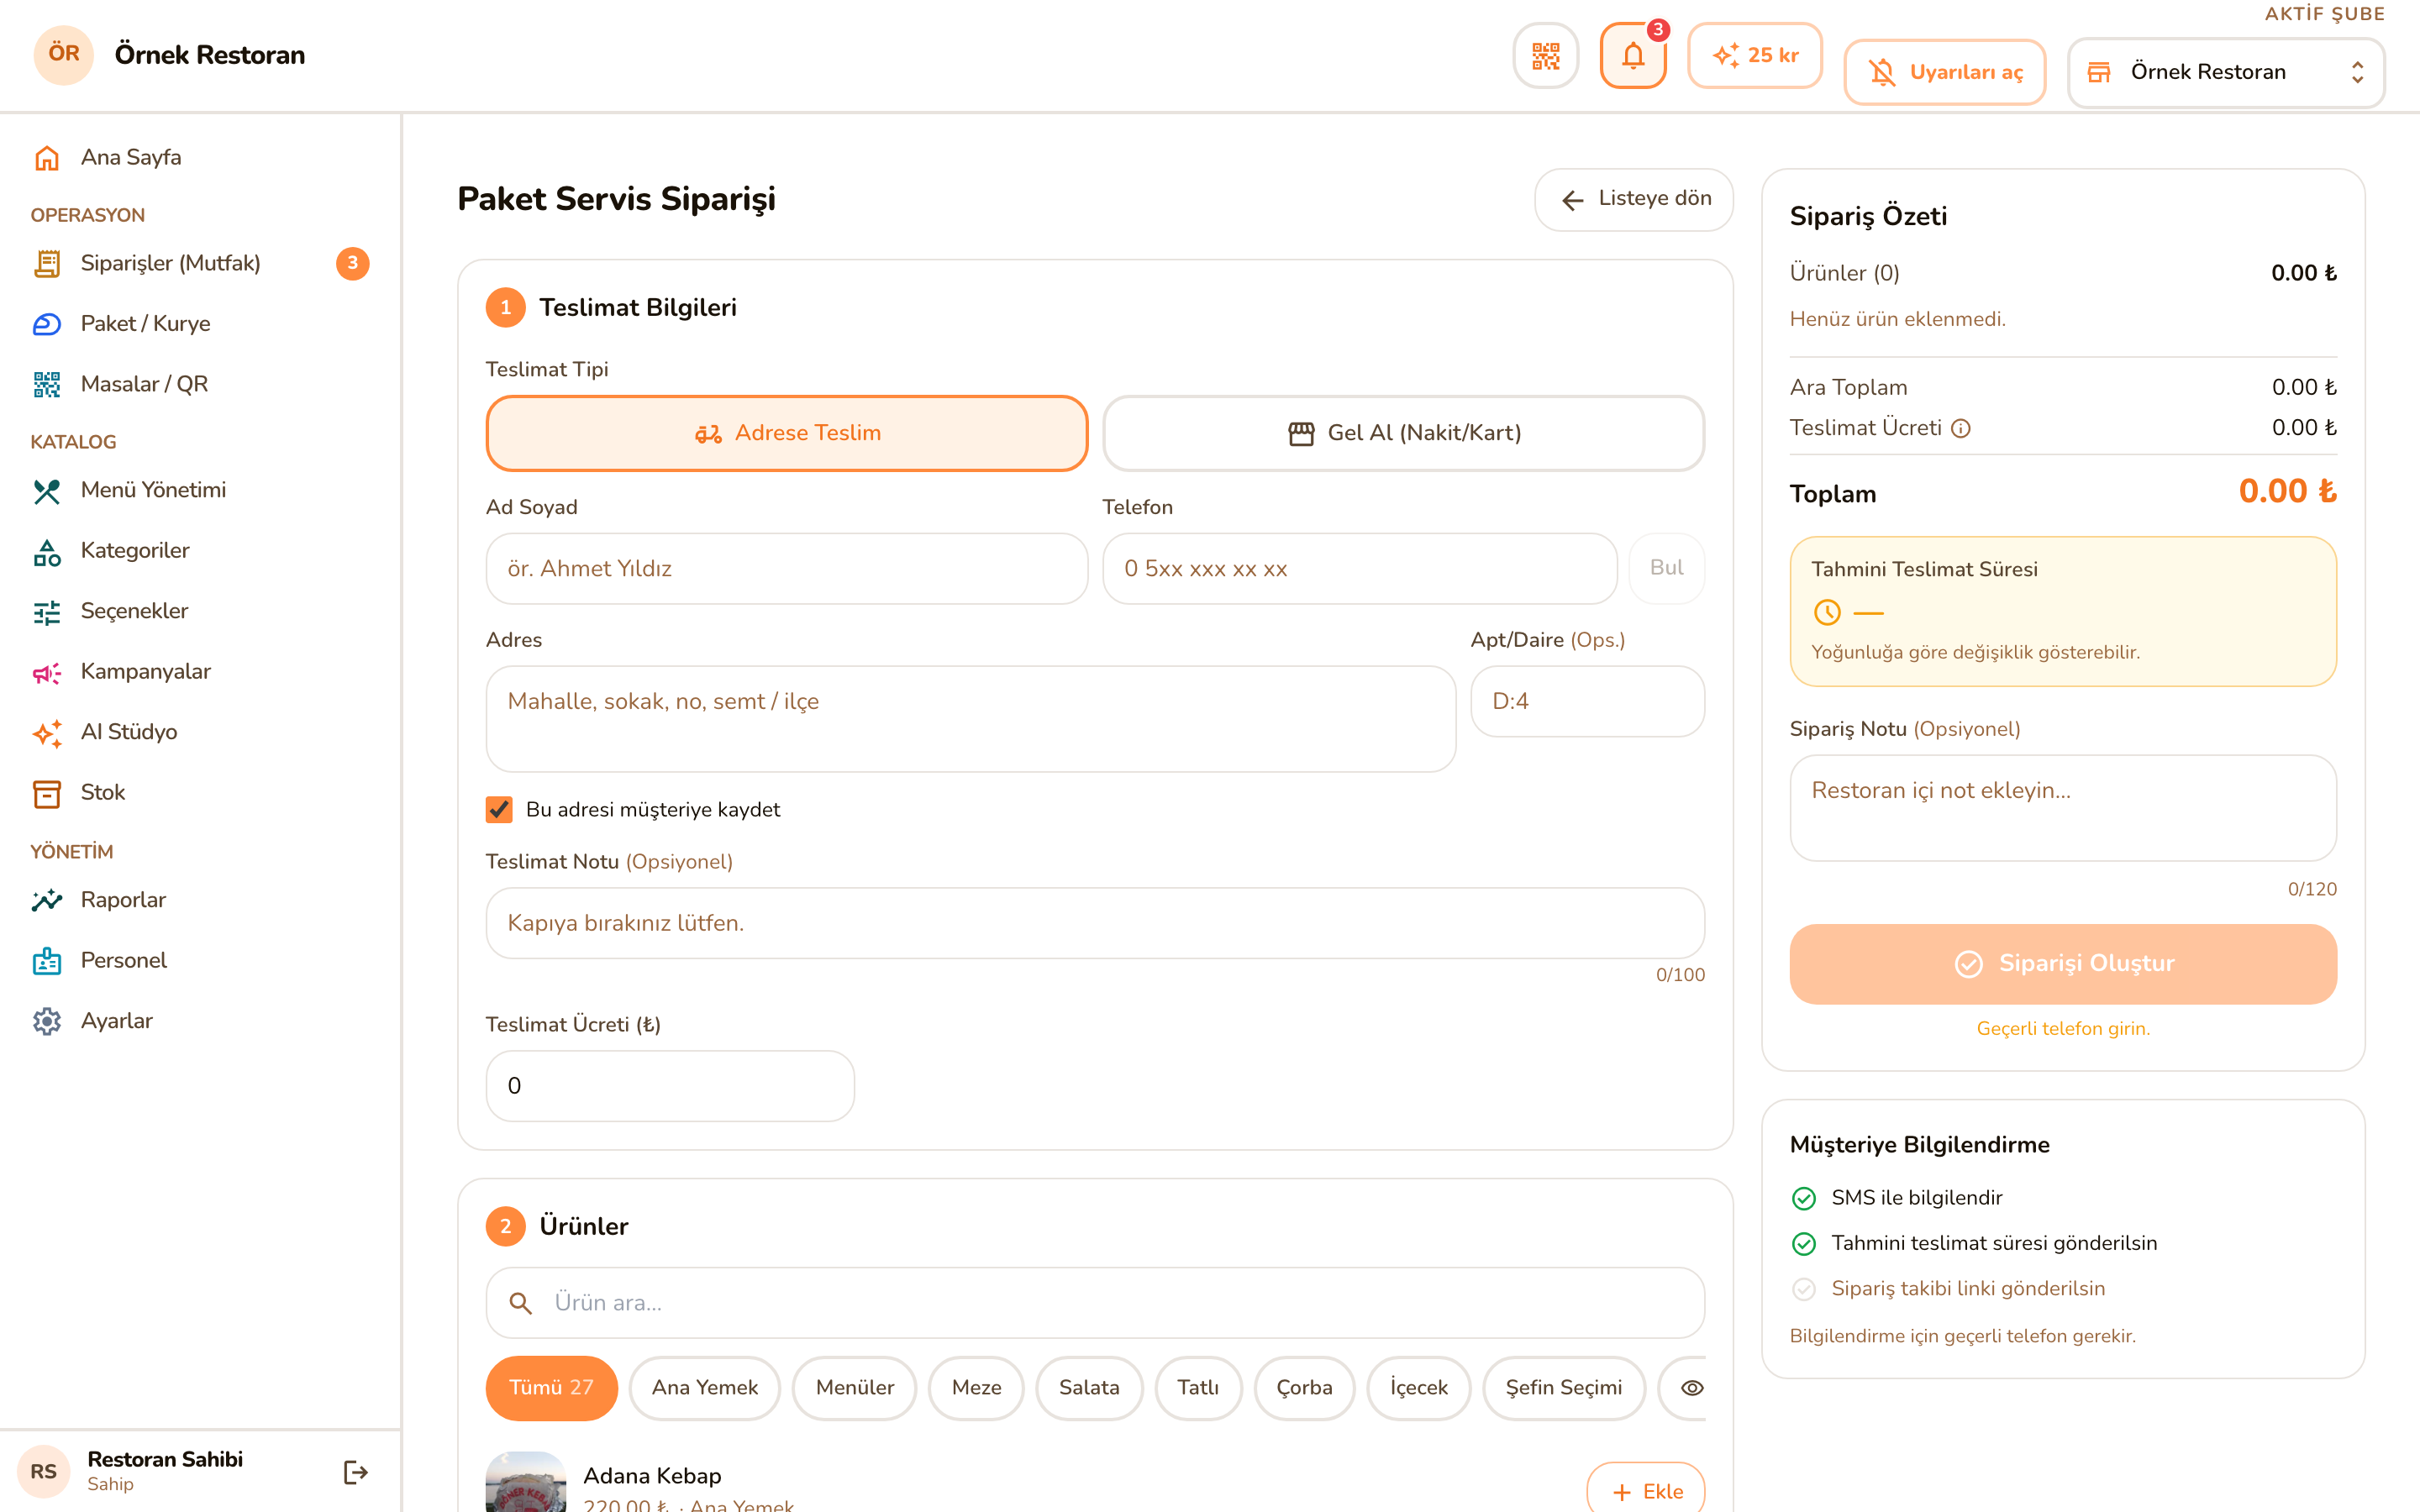Open AI Stüdyo
2420x1512 pixels.
[200, 732]
